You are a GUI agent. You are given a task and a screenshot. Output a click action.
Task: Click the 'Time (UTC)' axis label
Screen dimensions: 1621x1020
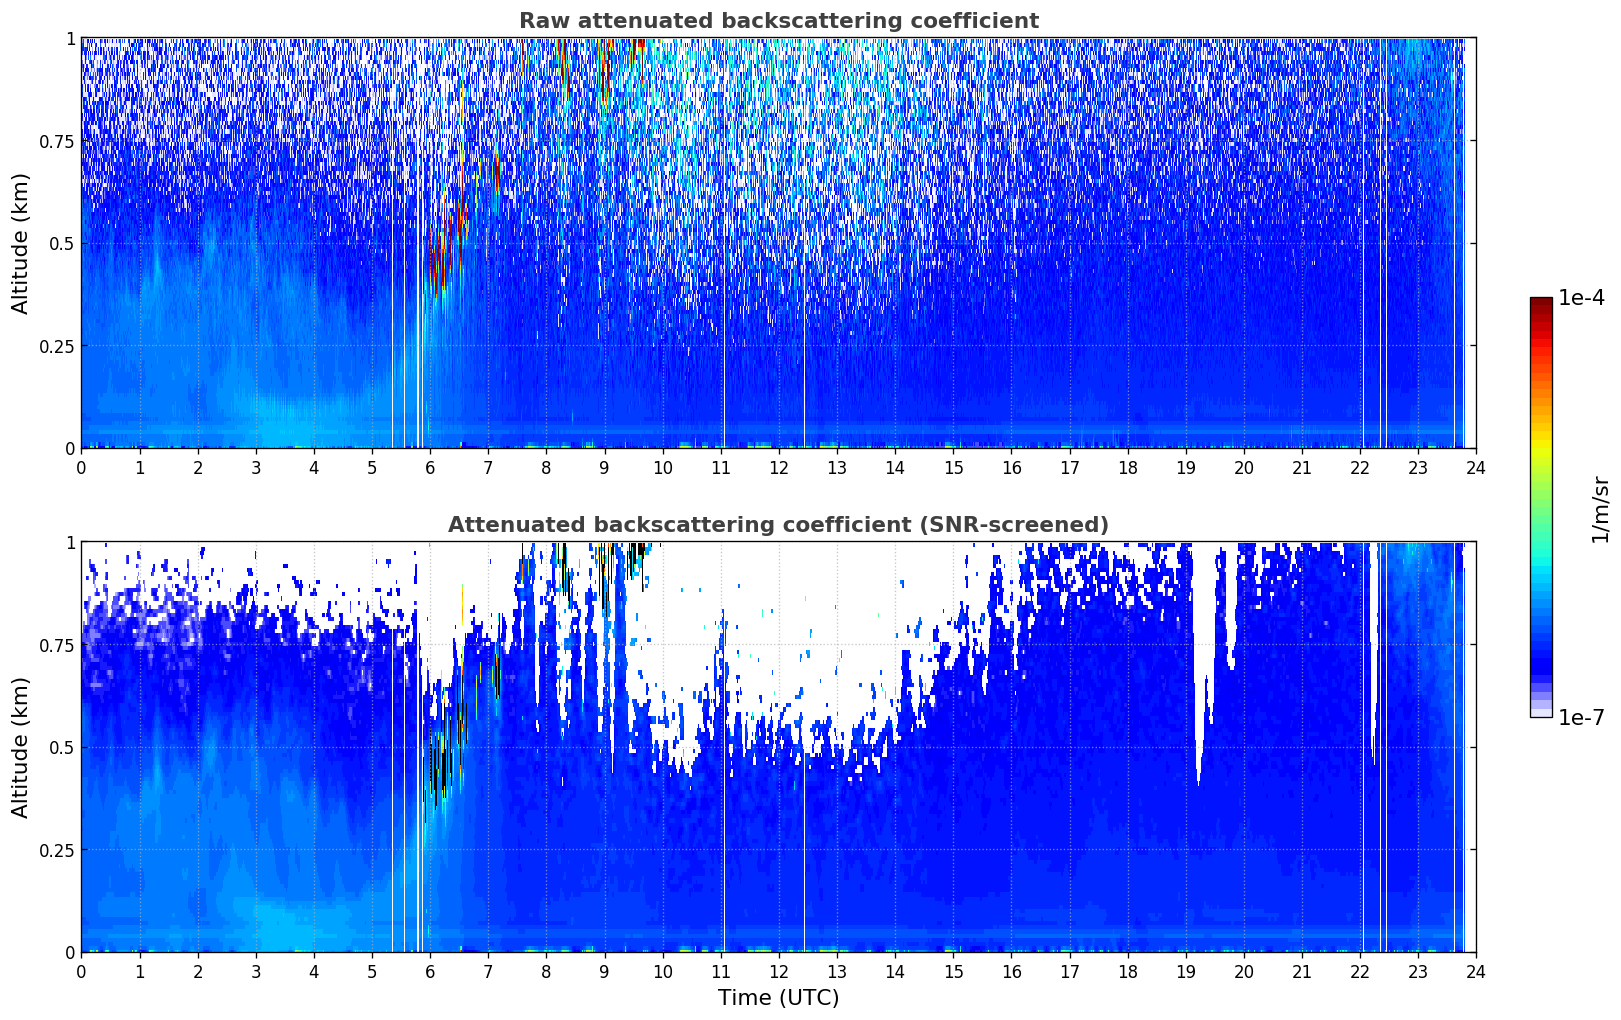click(x=778, y=998)
